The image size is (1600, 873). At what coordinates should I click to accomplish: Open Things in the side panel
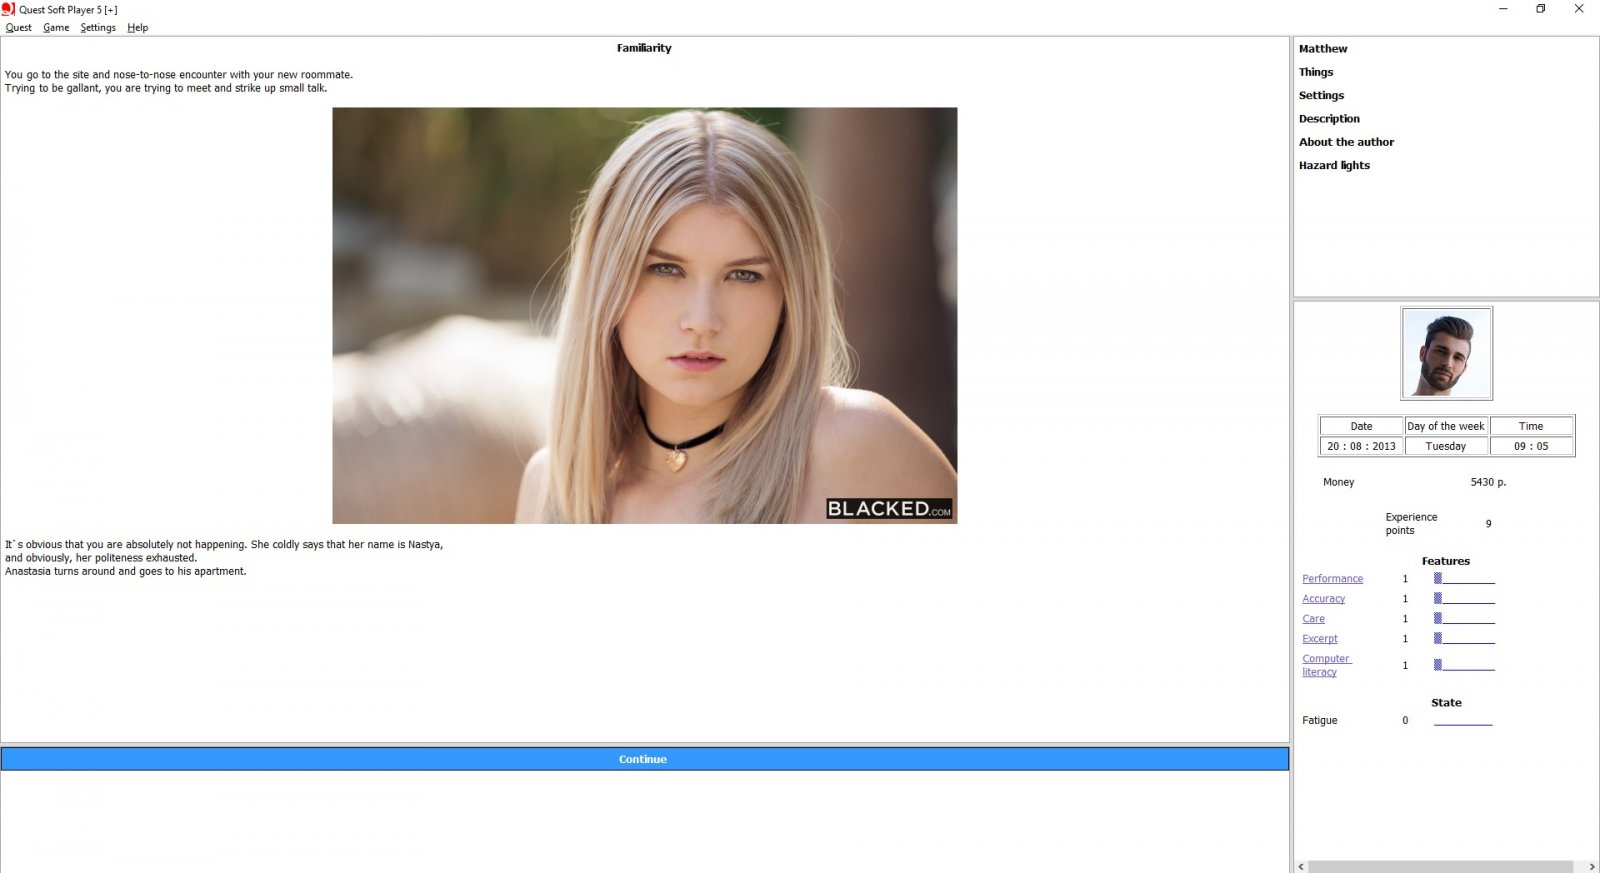[x=1316, y=72]
